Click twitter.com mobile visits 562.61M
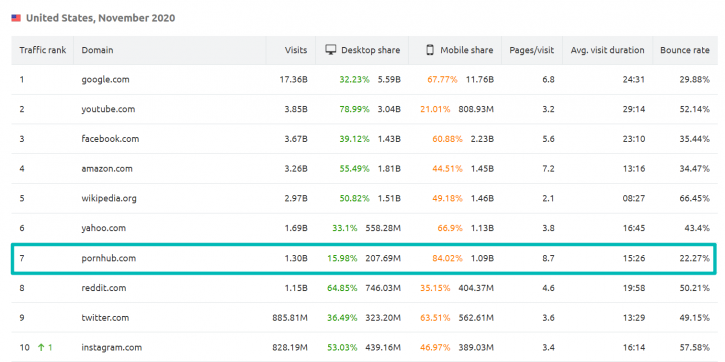The image size is (725, 362). click(476, 318)
